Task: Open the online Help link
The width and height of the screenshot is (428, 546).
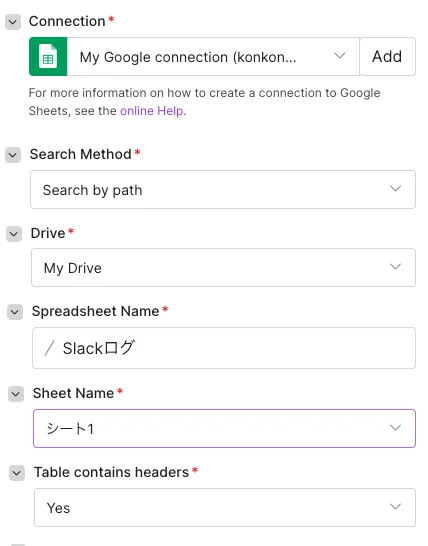Action: [x=151, y=111]
